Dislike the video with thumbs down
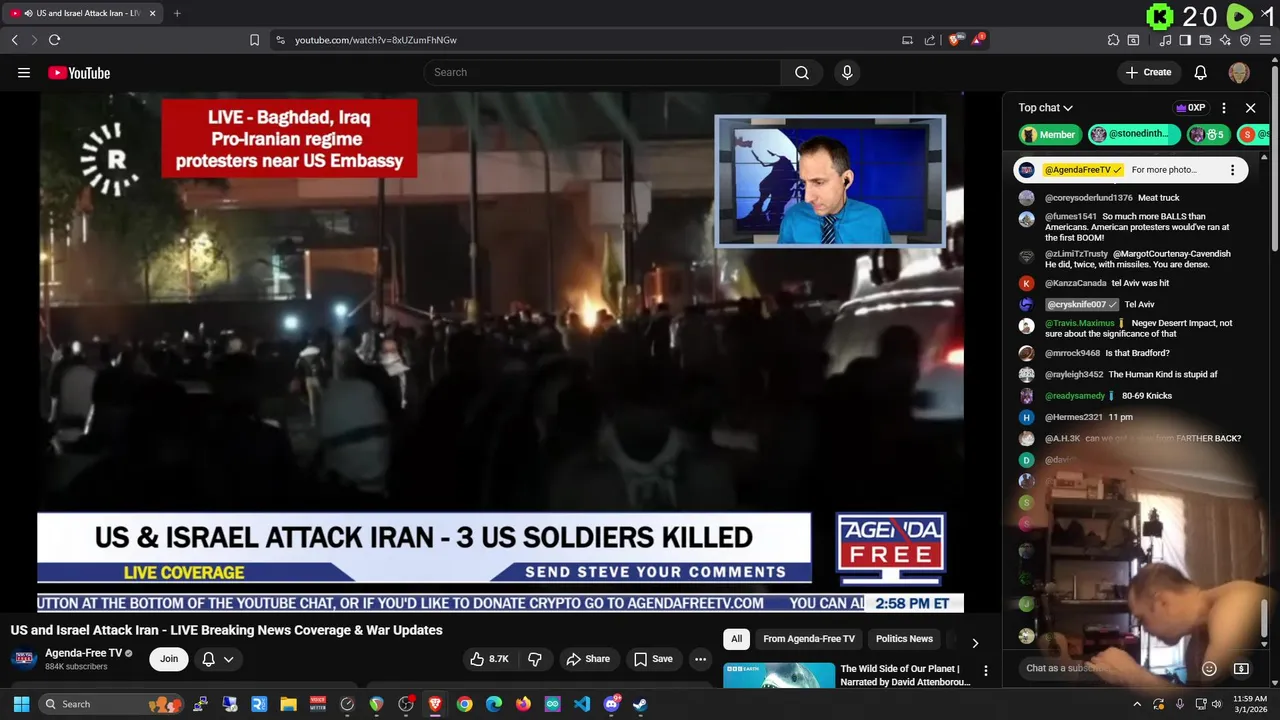Screen dimensions: 1280x720 [535, 659]
